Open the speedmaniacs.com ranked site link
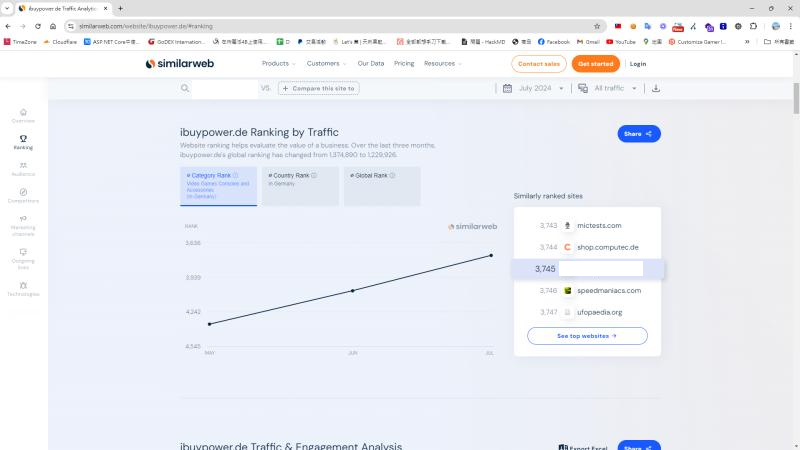800x450 pixels. 608,290
